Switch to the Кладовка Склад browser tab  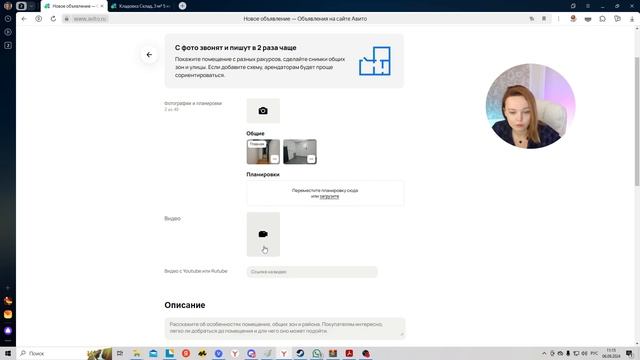coord(141,6)
